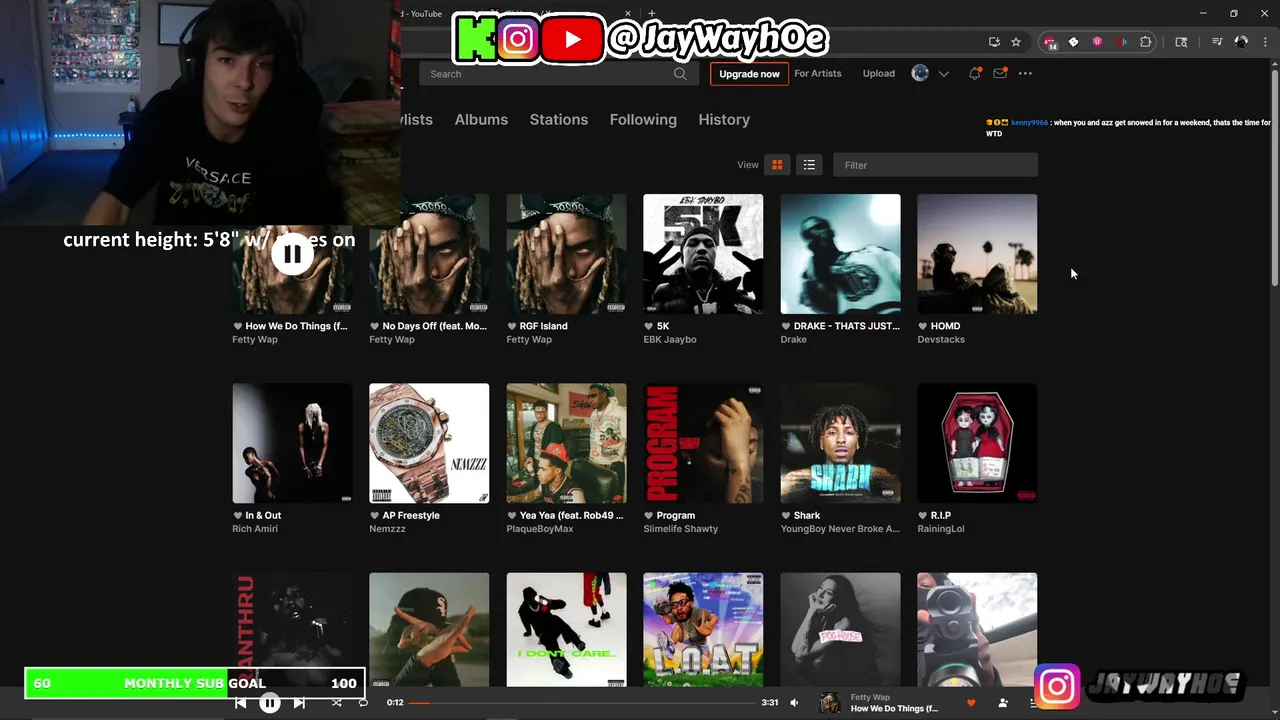1280x720 pixels.
Task: Toggle like heart on Shark
Action: click(x=786, y=516)
